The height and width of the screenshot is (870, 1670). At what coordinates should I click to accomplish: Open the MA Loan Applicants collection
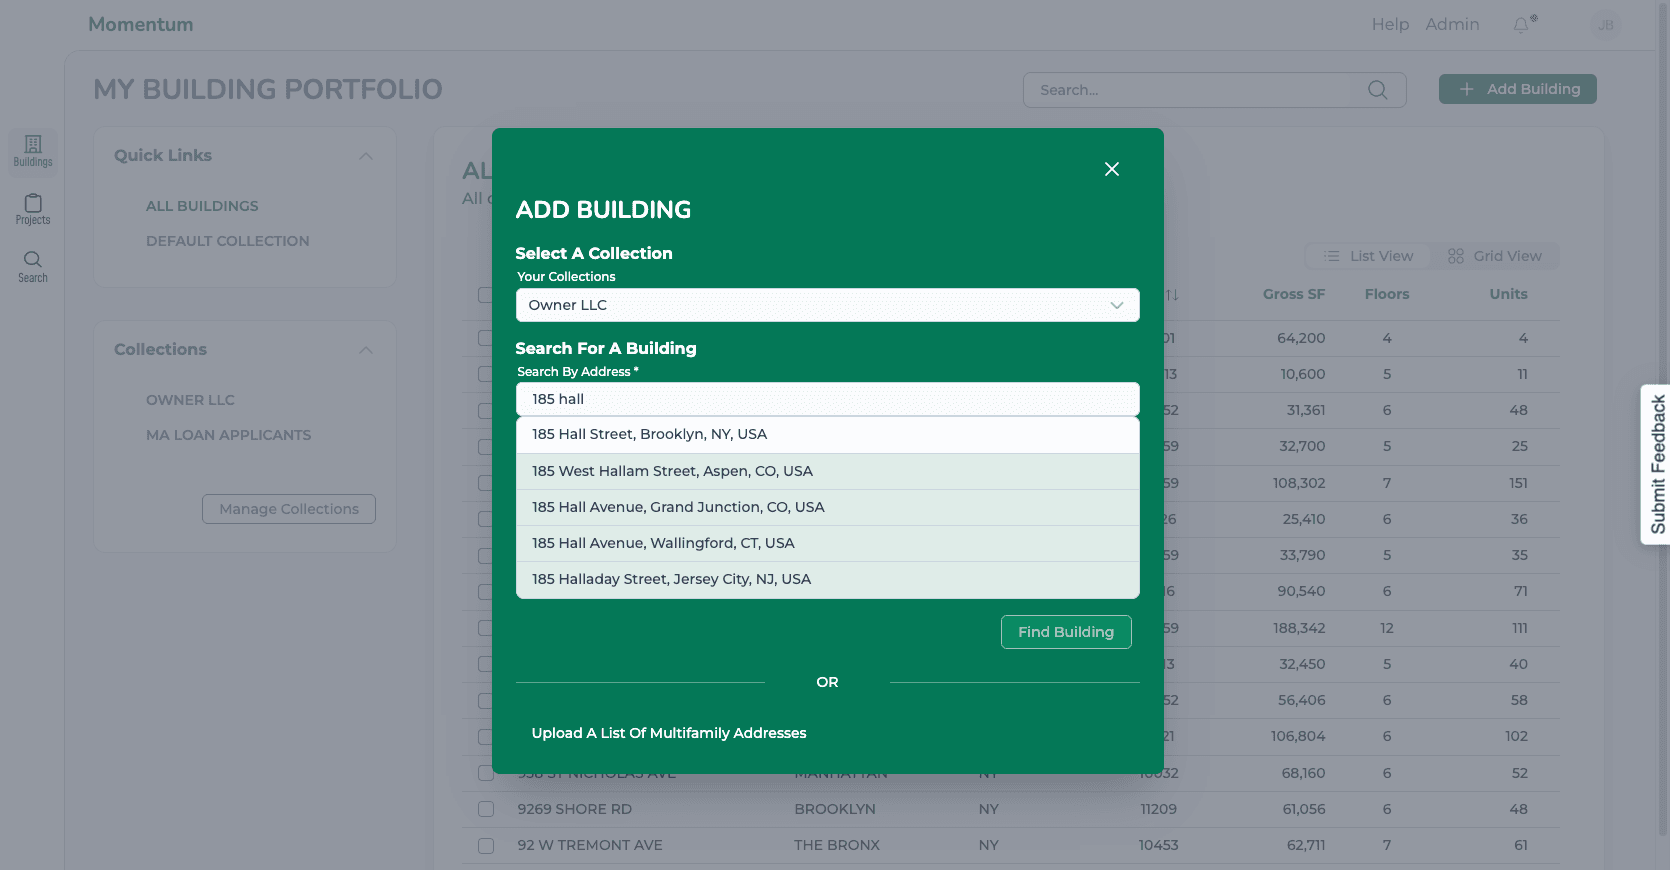coord(229,435)
